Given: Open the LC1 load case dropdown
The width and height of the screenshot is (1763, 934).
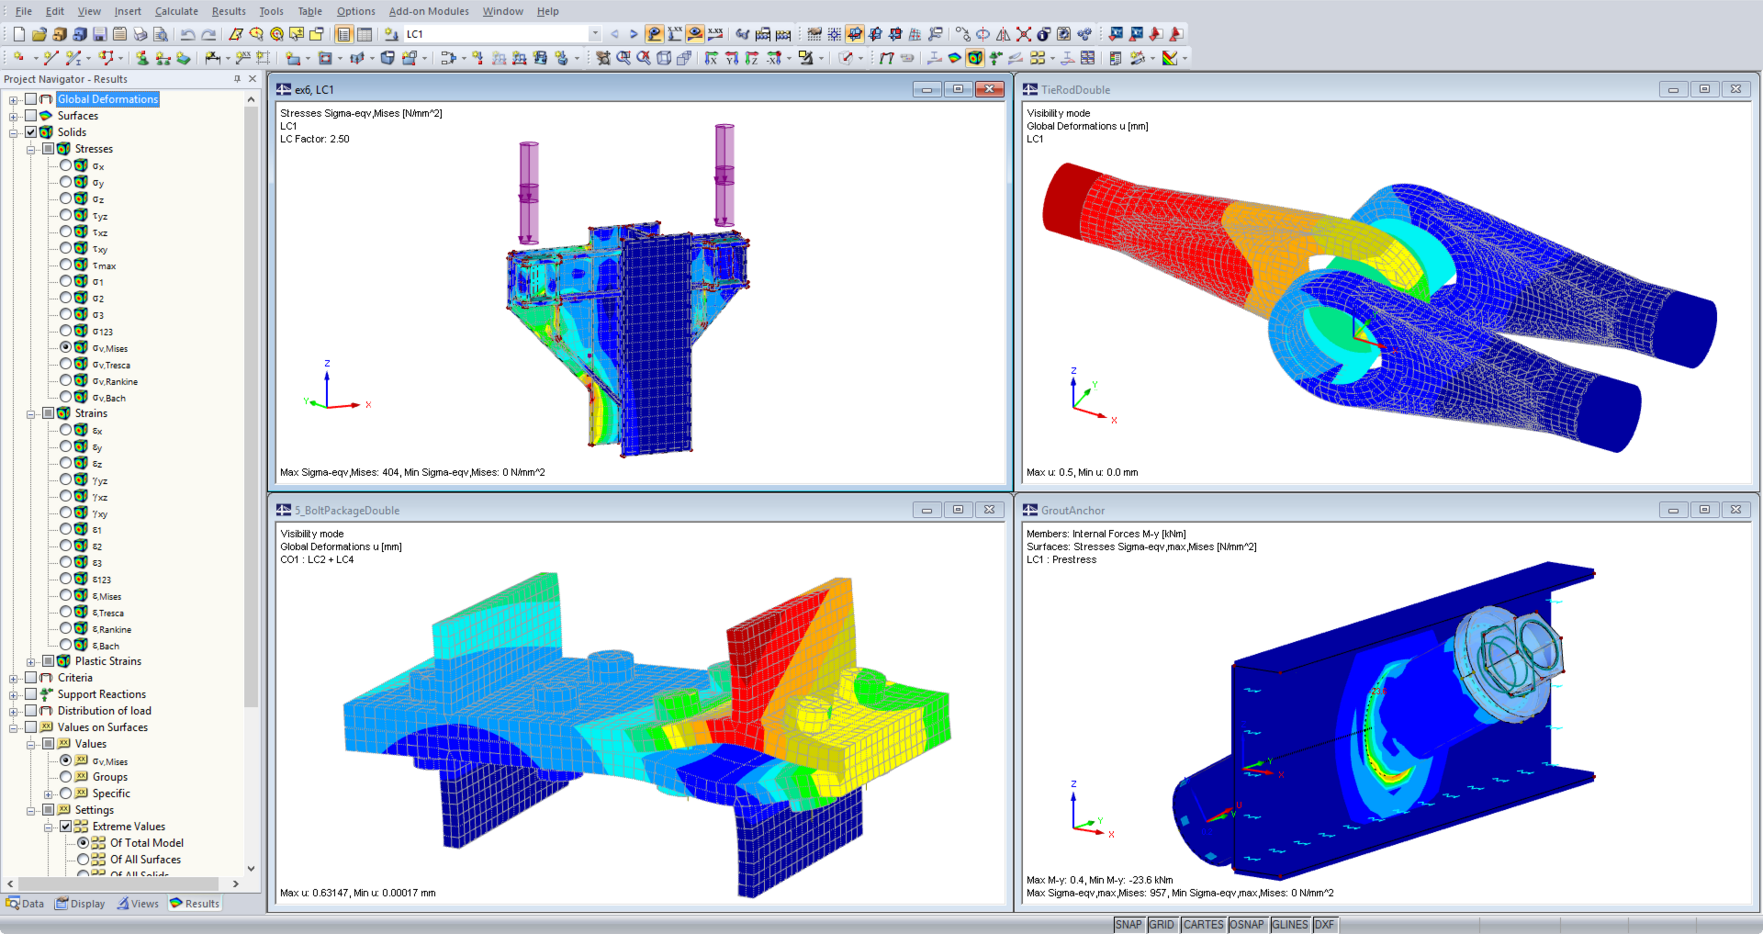Looking at the screenshot, I should pyautogui.click(x=594, y=32).
